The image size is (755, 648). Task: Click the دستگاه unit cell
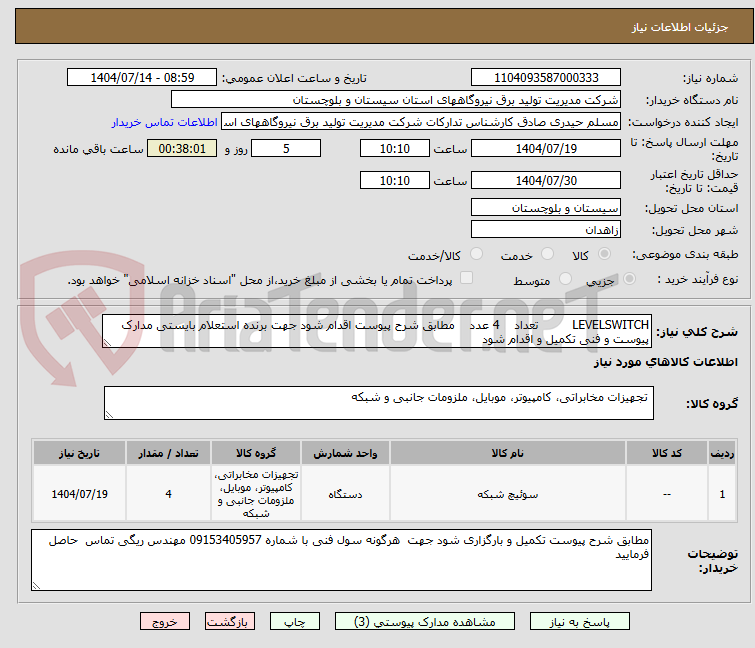pyautogui.click(x=345, y=494)
